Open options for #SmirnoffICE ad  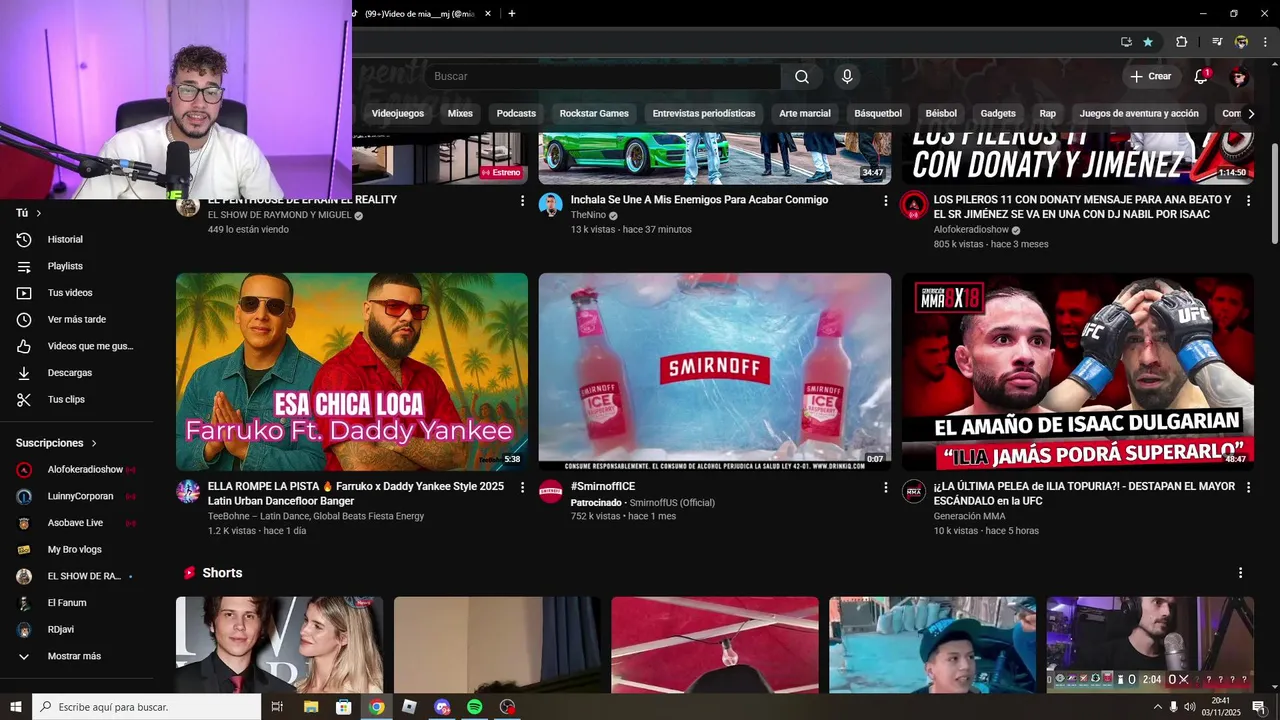[x=885, y=488]
